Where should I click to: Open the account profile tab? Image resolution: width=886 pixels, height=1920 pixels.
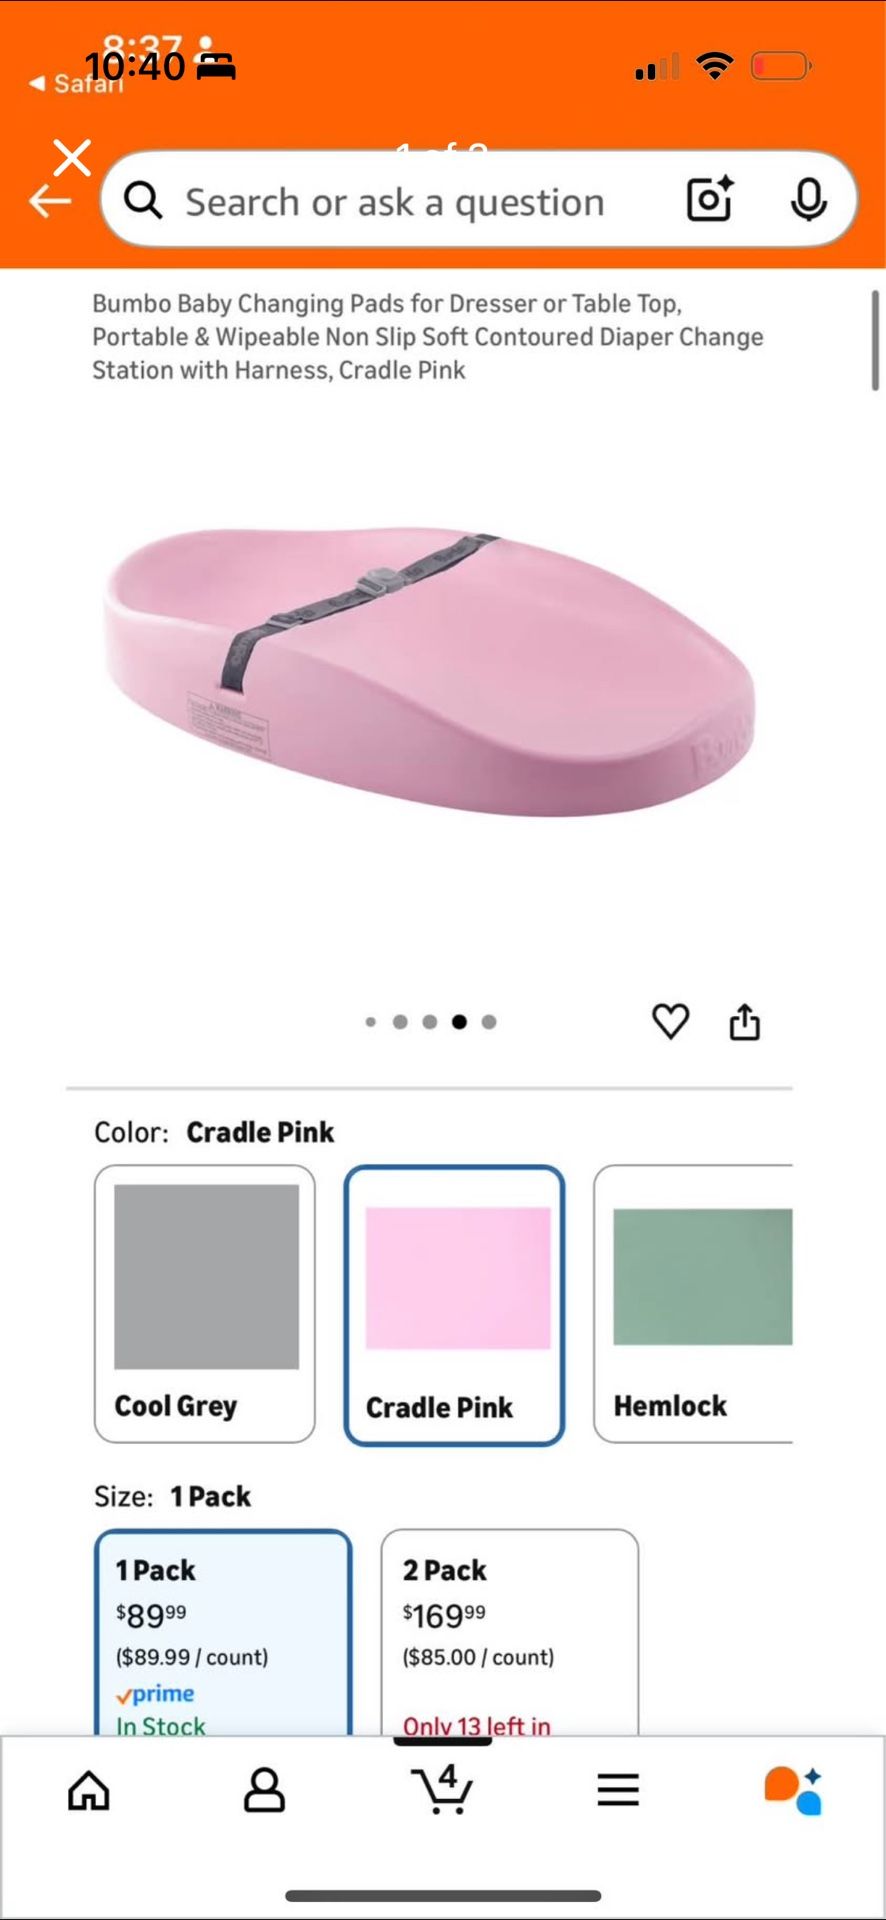(x=264, y=1790)
